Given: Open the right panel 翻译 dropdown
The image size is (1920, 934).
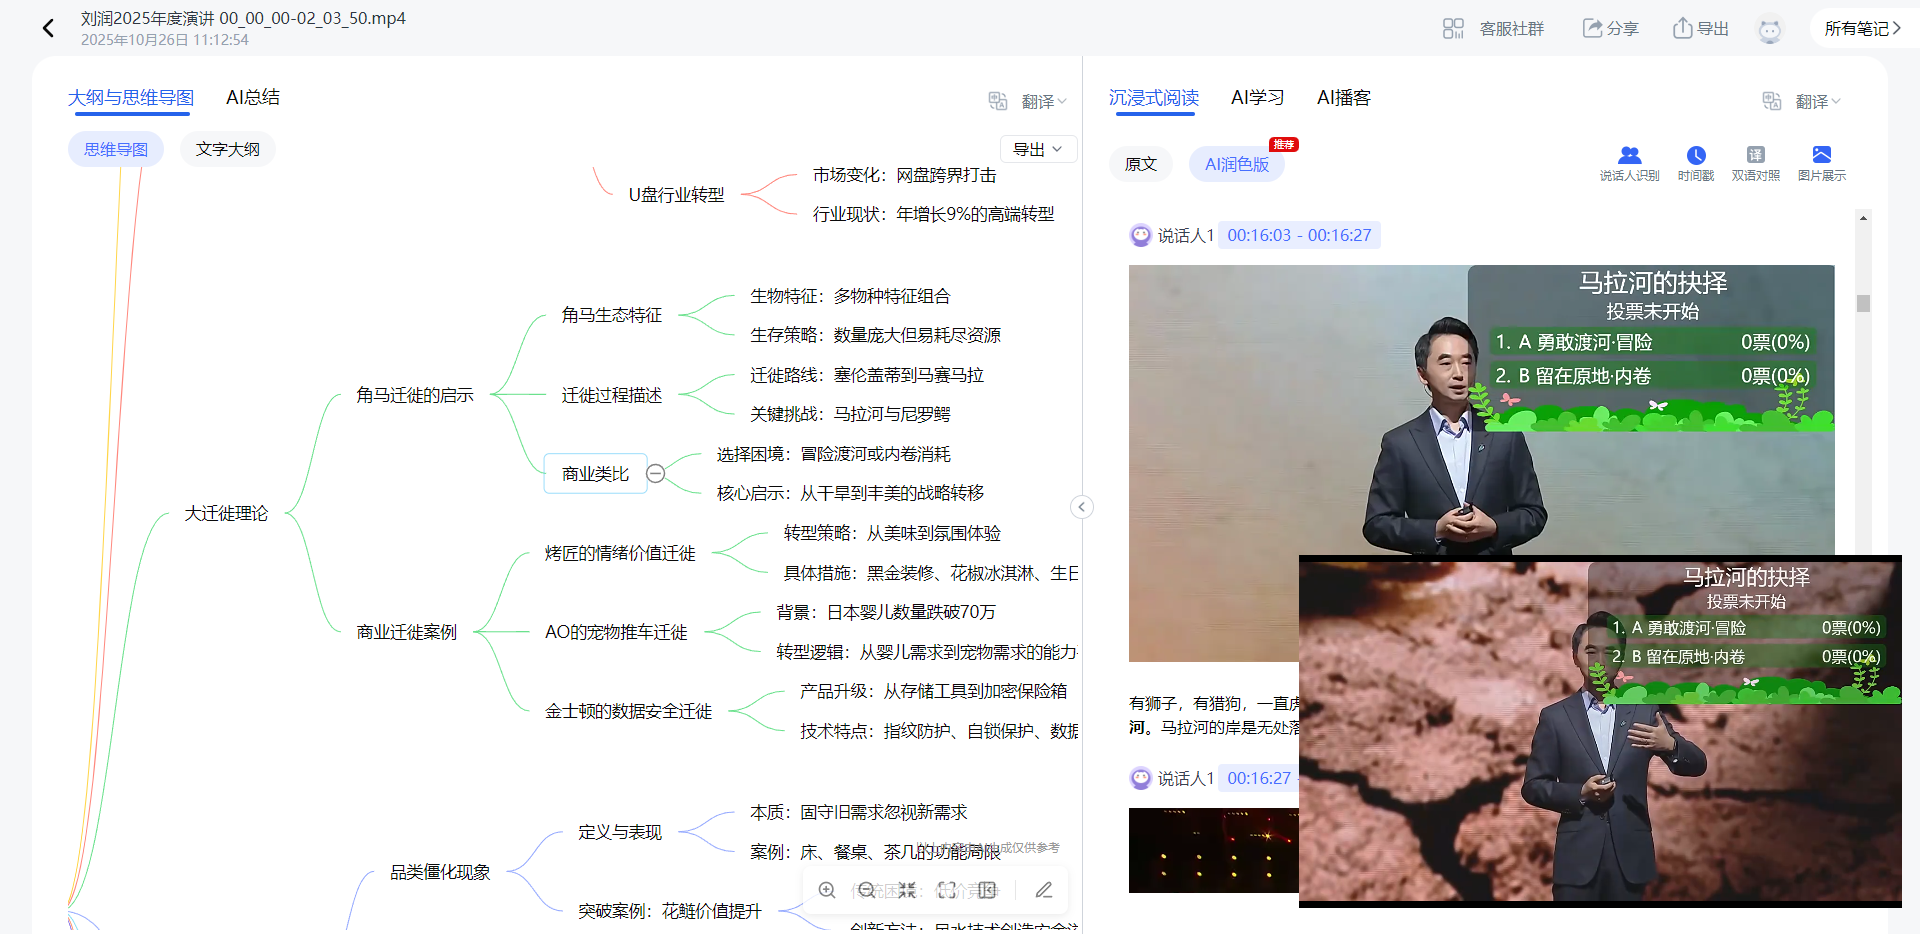Looking at the screenshot, I should point(1816,101).
